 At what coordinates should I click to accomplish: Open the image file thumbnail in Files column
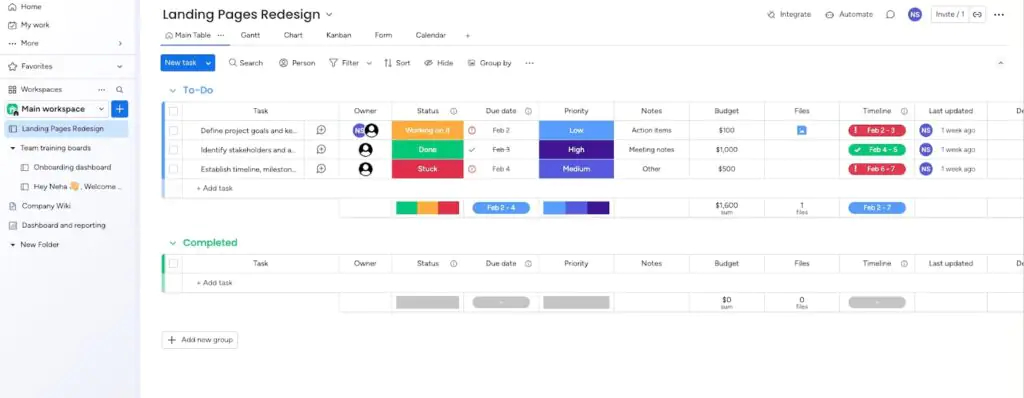801,130
